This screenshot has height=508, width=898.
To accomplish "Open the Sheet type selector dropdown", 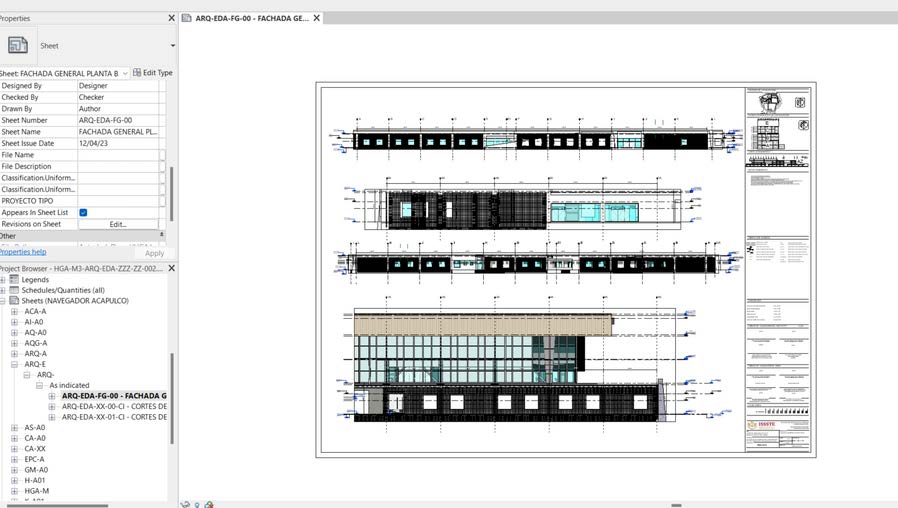I will (x=172, y=46).
